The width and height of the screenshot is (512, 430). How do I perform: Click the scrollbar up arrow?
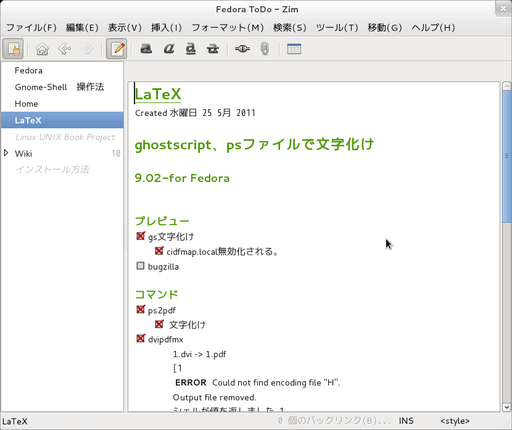click(x=507, y=86)
